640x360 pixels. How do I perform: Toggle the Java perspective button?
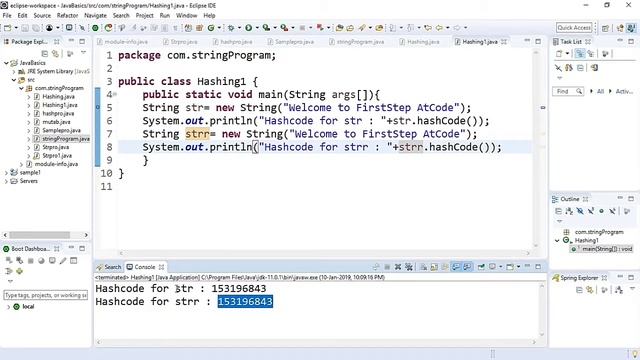click(631, 28)
